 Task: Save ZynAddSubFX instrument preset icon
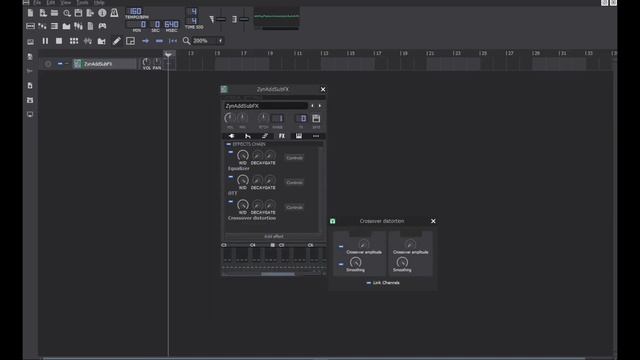[x=316, y=118]
